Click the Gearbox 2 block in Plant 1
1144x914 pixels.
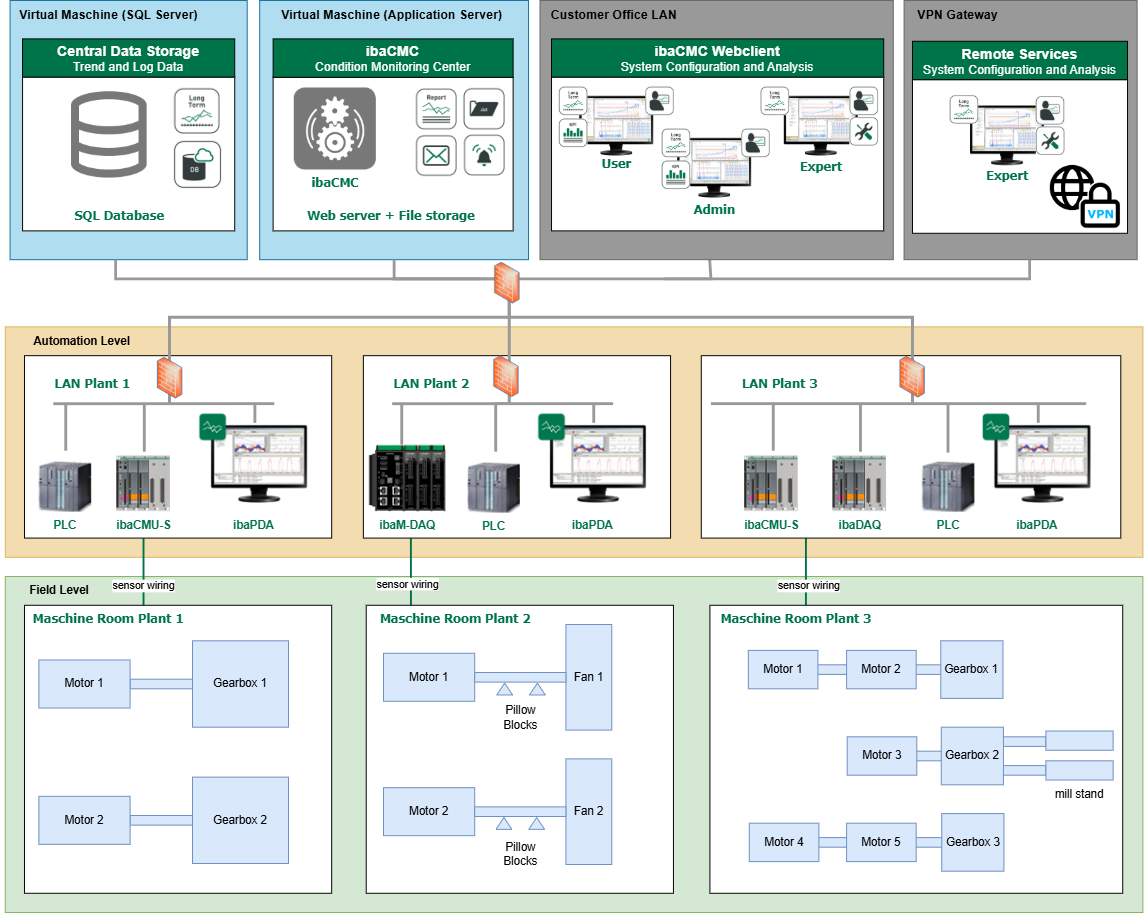[x=240, y=820]
